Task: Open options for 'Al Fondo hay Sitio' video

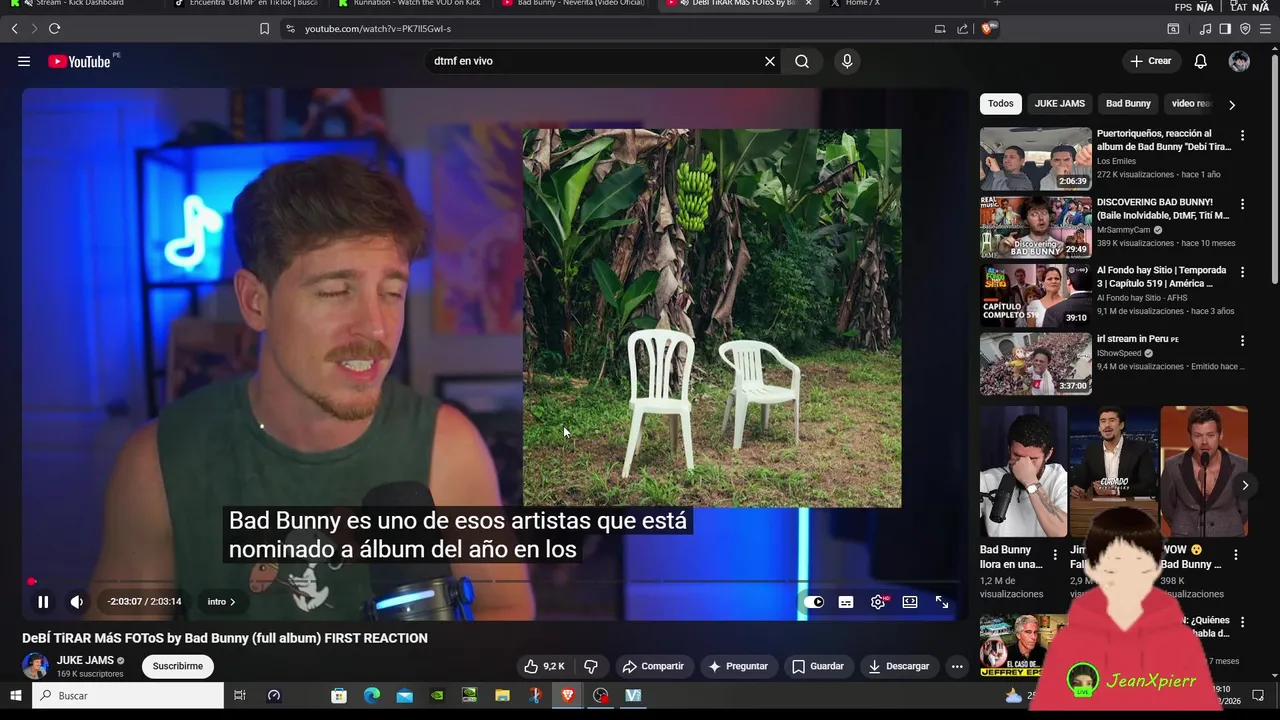Action: (x=1243, y=271)
